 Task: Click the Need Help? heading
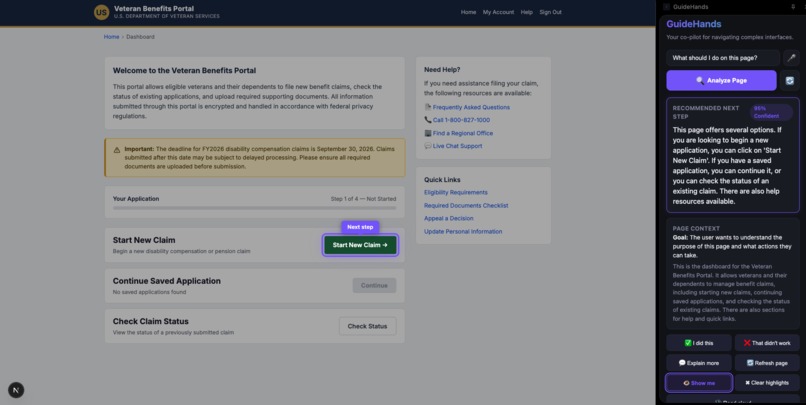point(442,69)
